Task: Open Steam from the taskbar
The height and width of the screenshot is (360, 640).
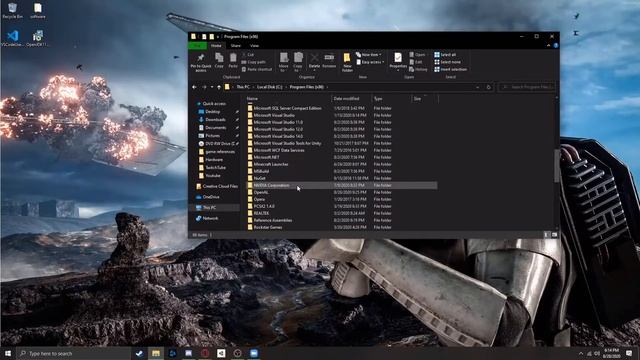Action: (x=139, y=353)
